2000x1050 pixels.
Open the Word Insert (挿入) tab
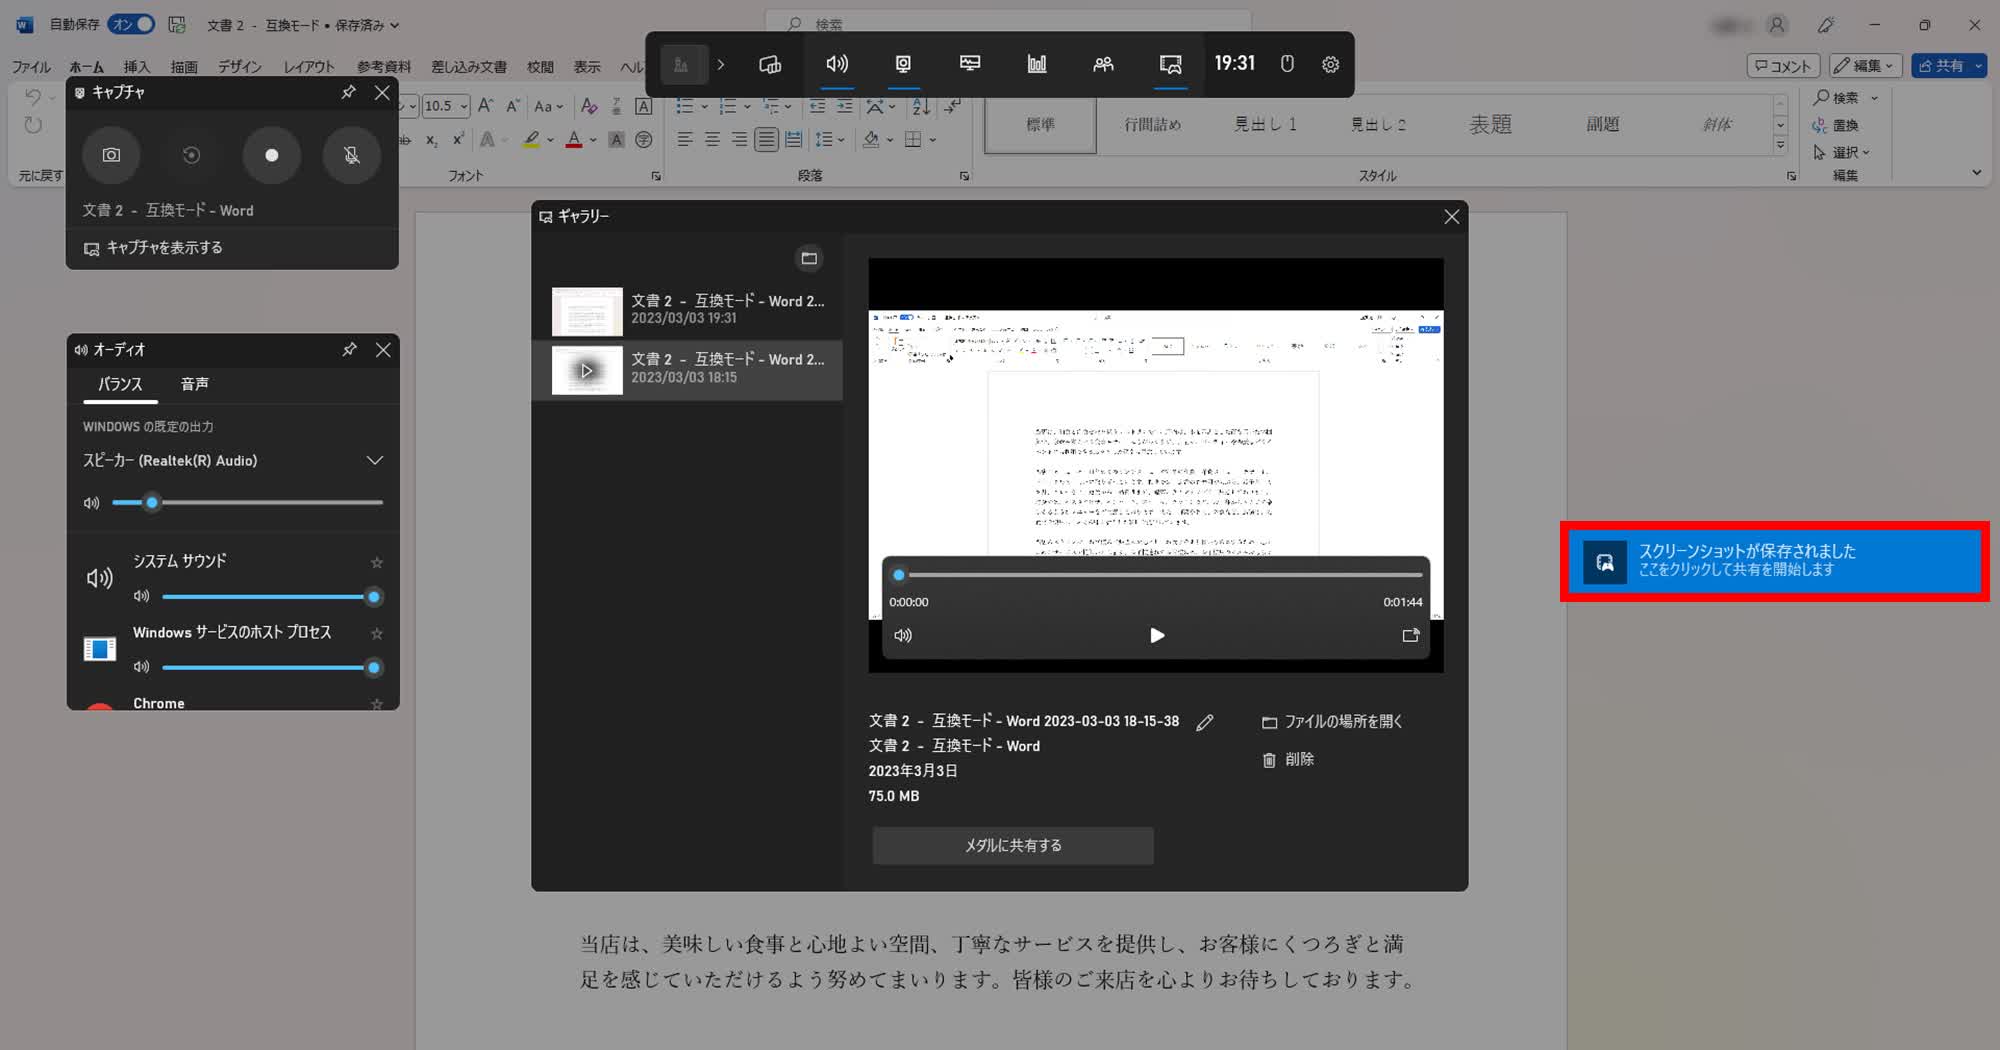(136, 66)
